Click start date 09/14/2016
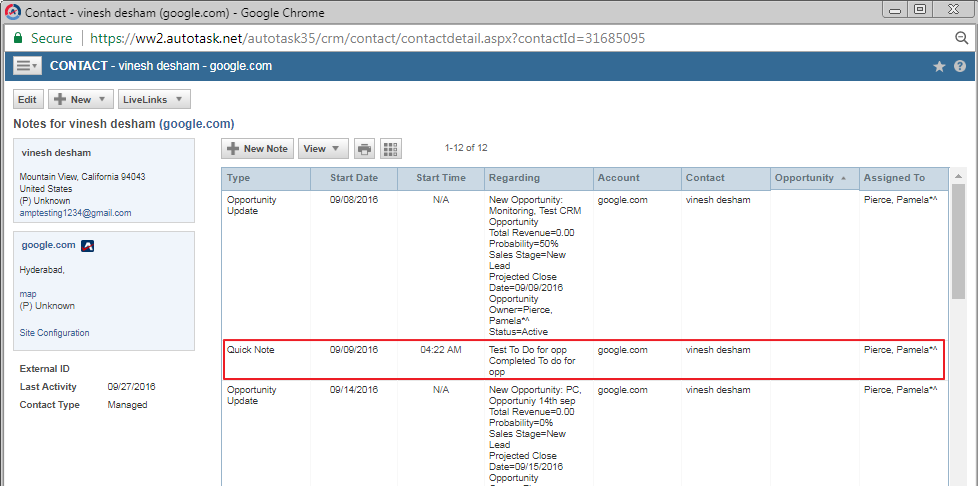 click(354, 390)
